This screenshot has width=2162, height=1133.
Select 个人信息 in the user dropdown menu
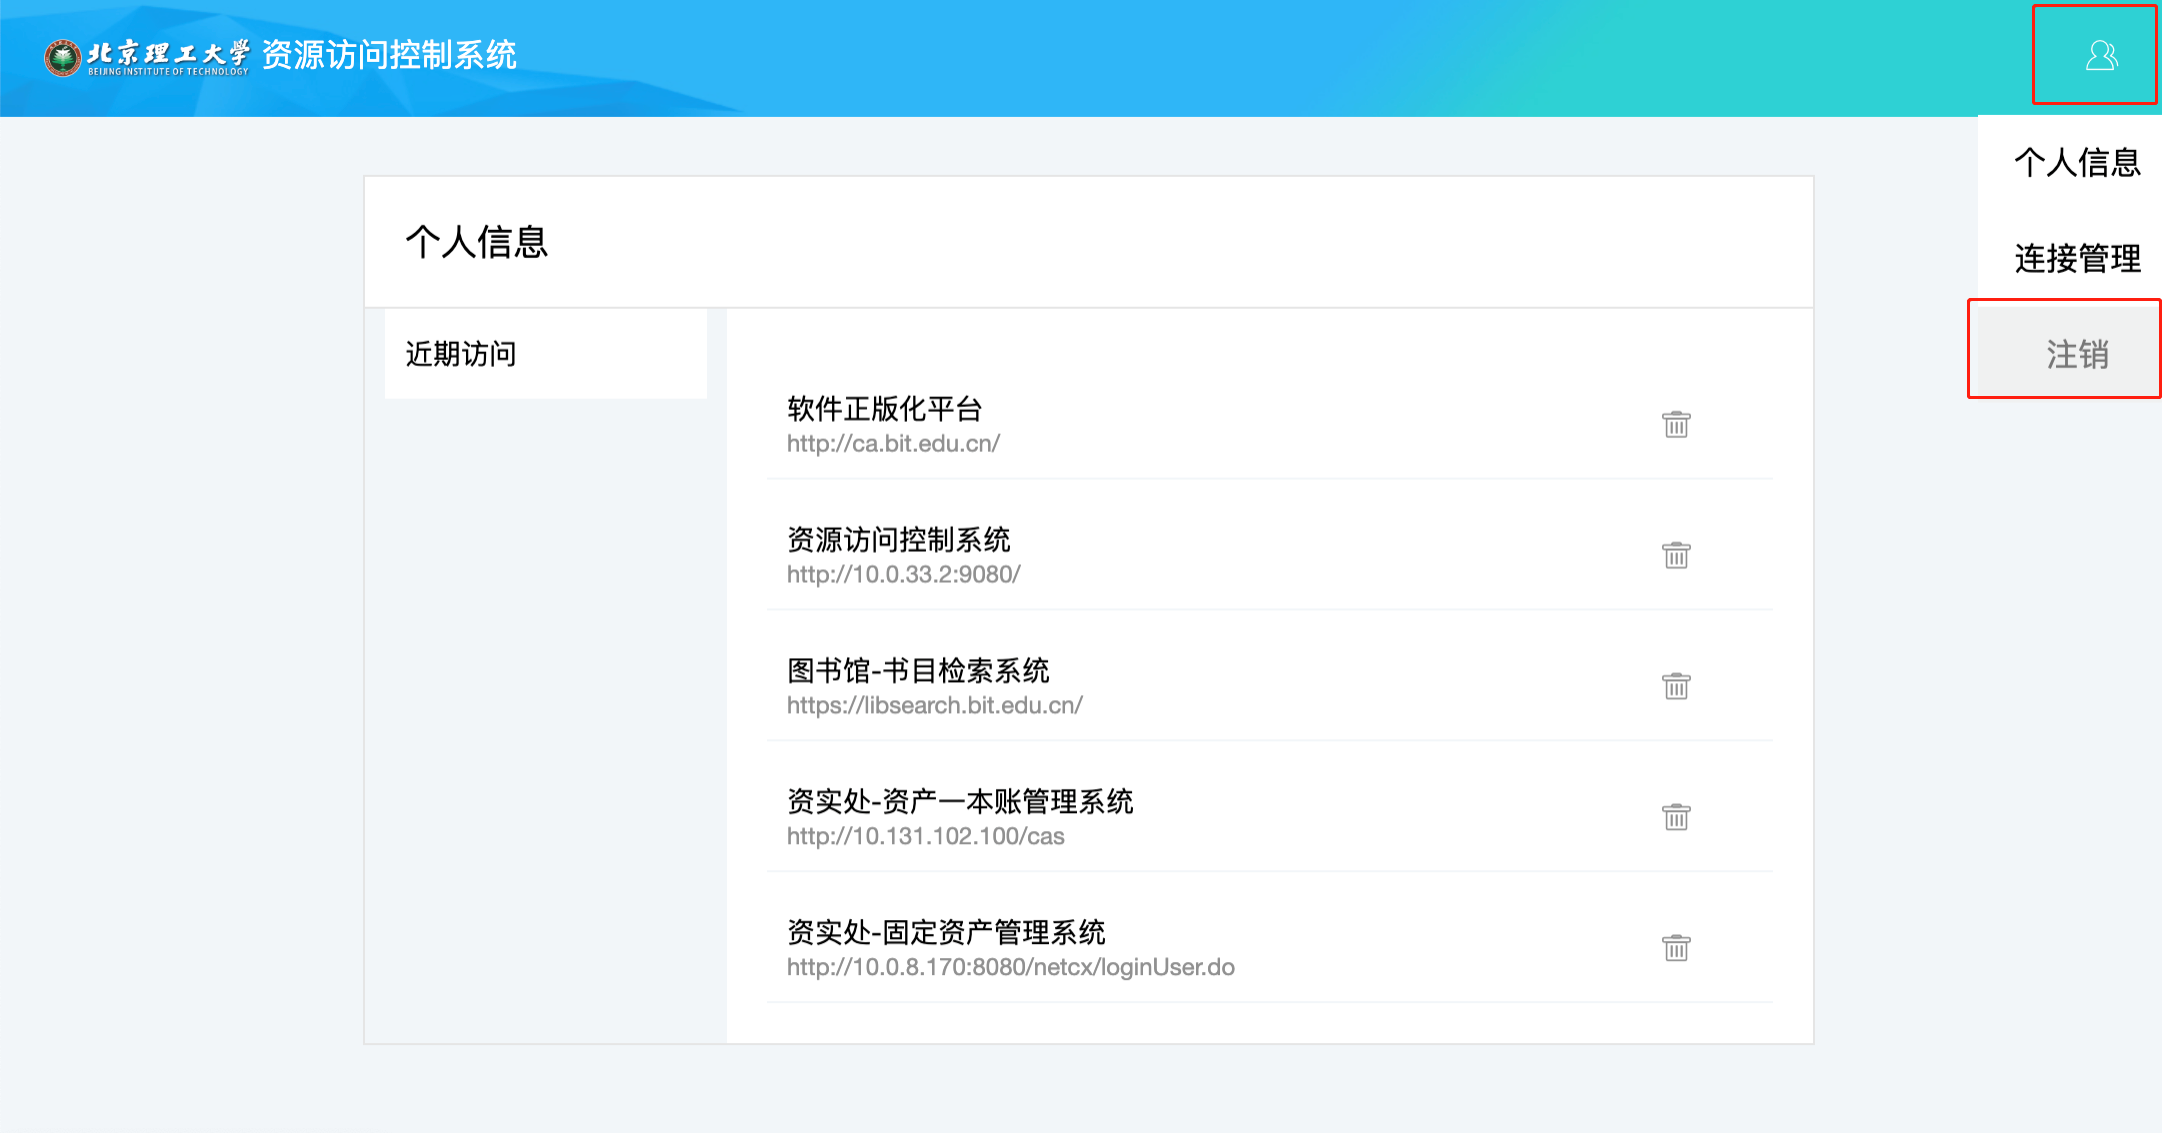coord(2076,162)
